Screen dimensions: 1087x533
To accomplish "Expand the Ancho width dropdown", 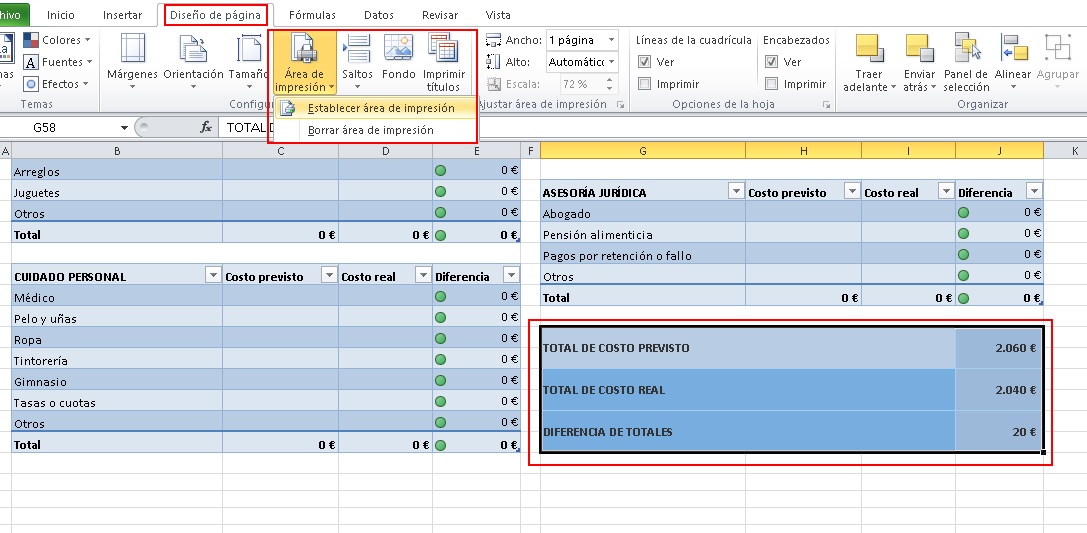I will click(612, 40).
